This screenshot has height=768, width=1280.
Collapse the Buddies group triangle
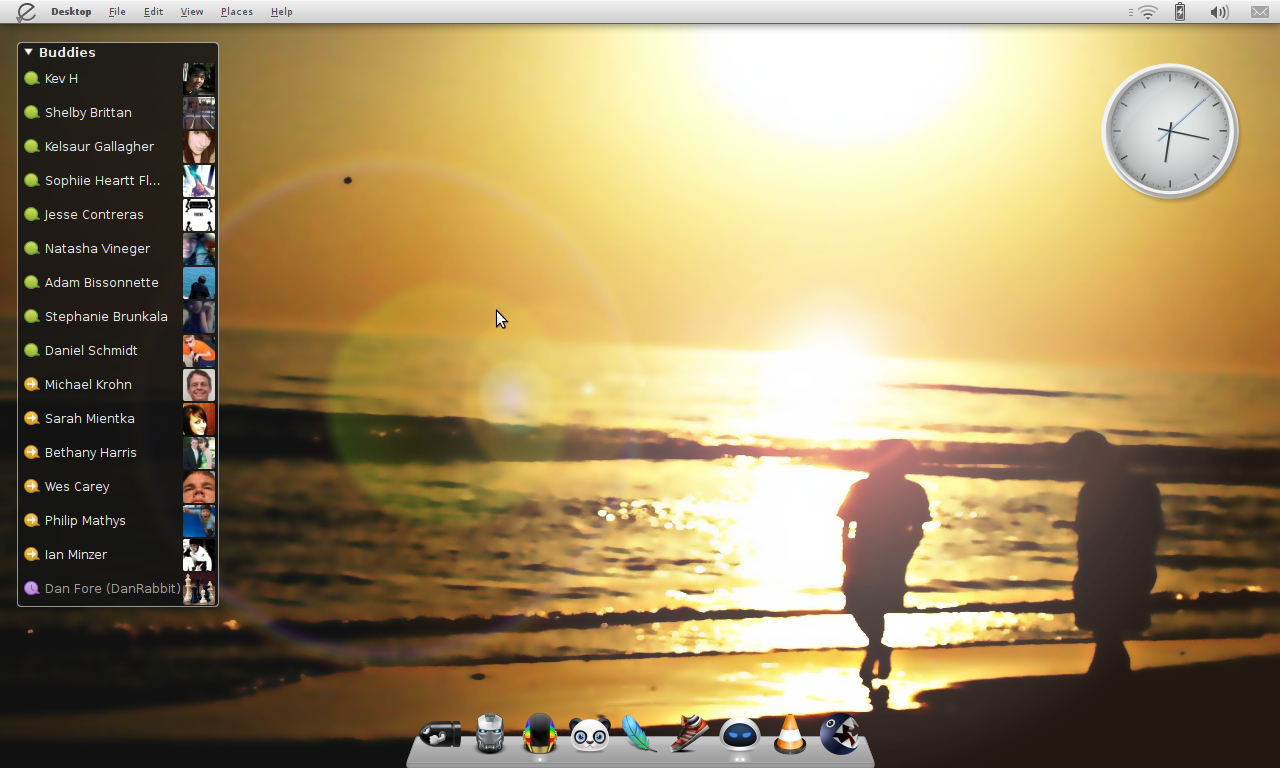click(29, 52)
